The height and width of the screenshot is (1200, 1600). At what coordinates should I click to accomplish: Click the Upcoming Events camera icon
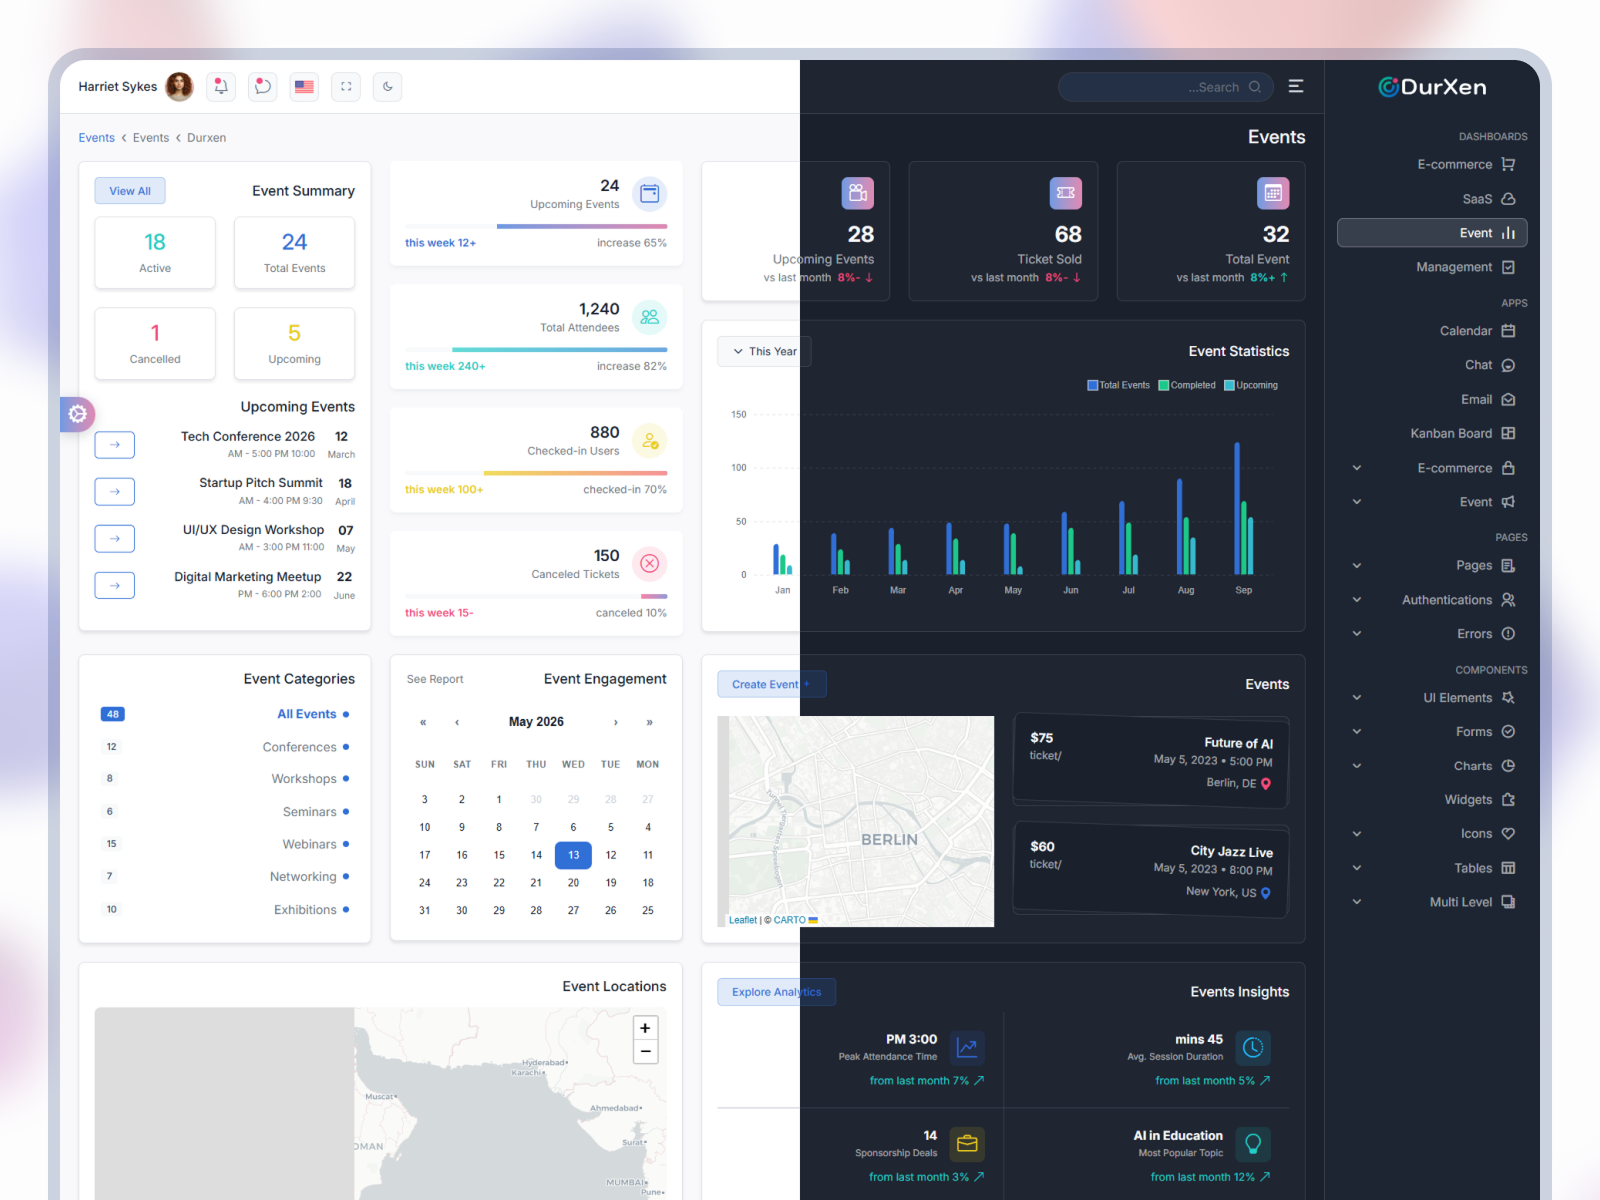click(x=858, y=193)
